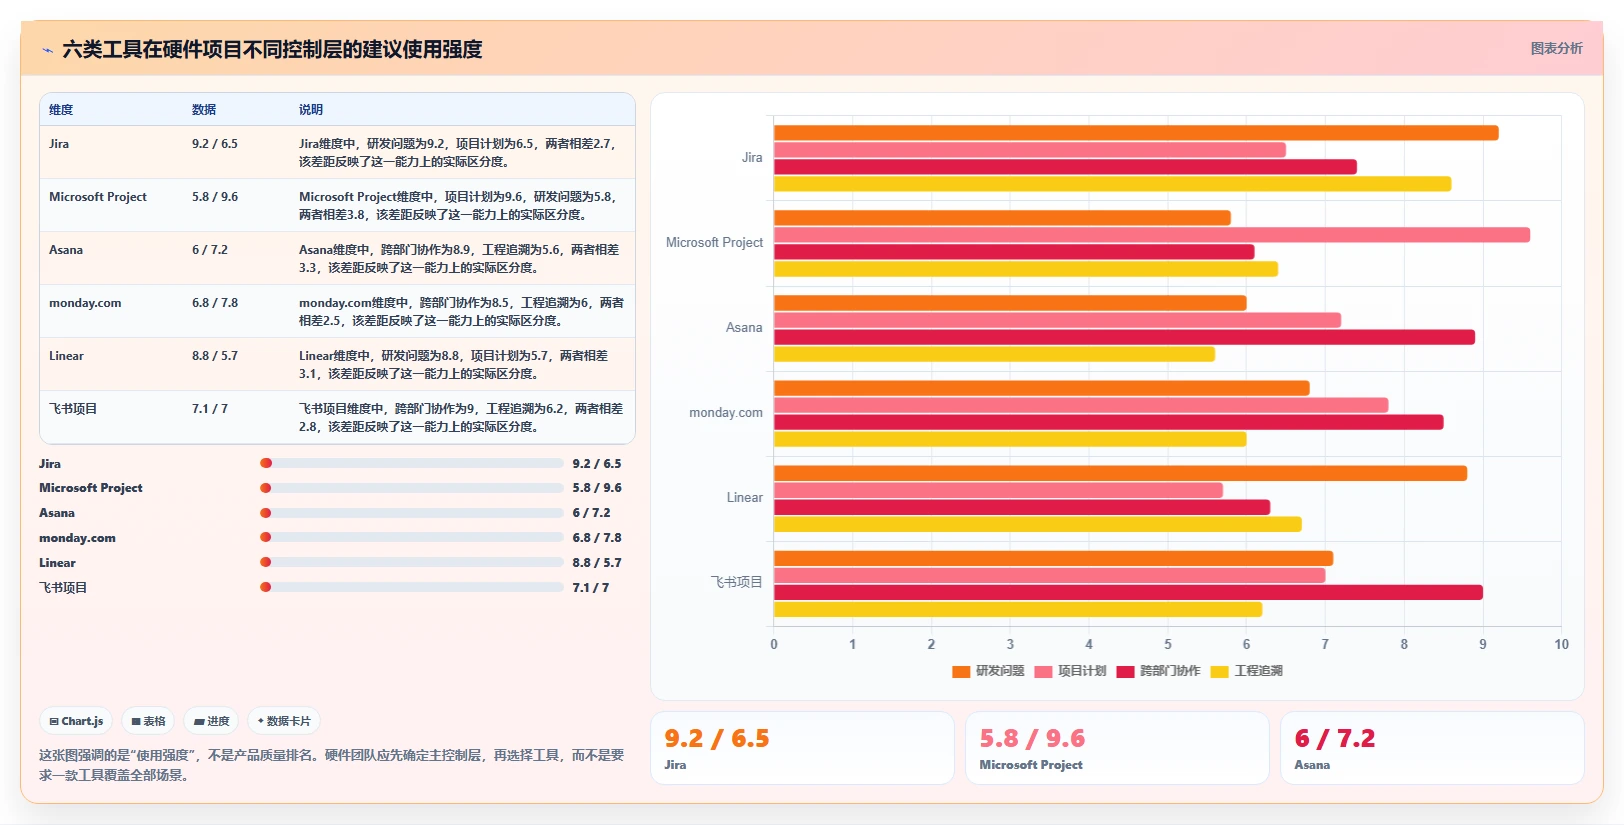Select the 飞书项目 table row name

click(x=73, y=409)
